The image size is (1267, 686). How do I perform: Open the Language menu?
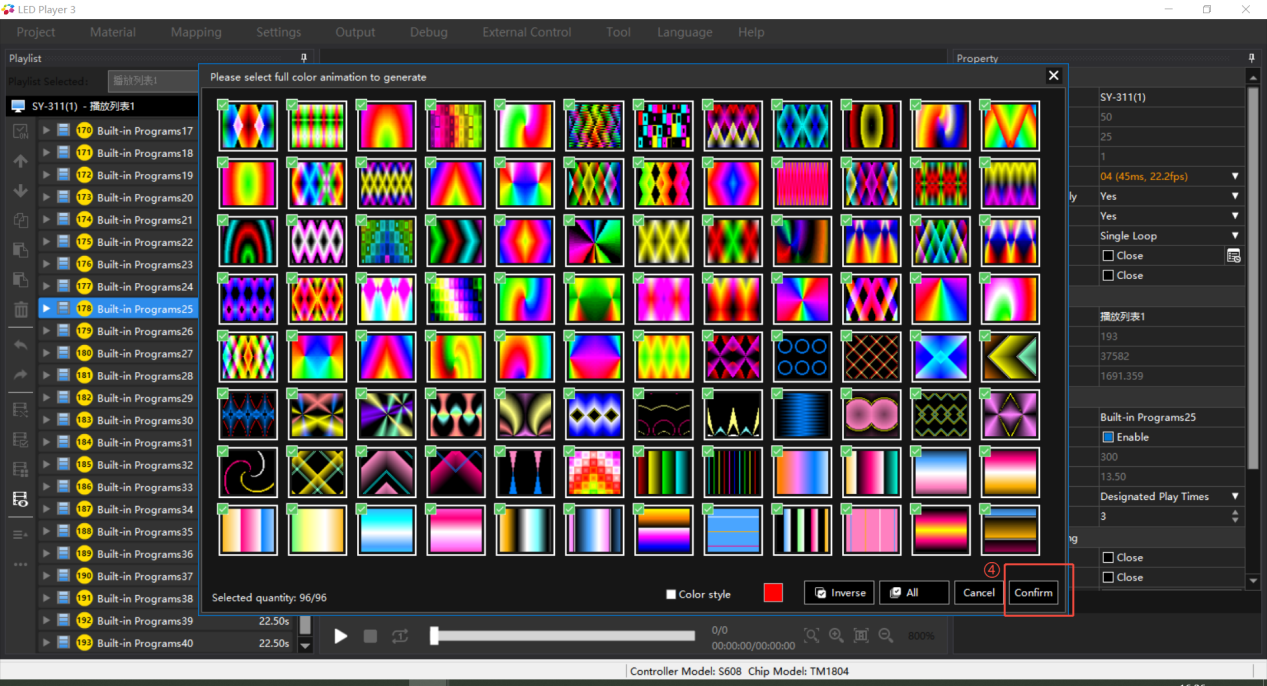click(x=685, y=32)
